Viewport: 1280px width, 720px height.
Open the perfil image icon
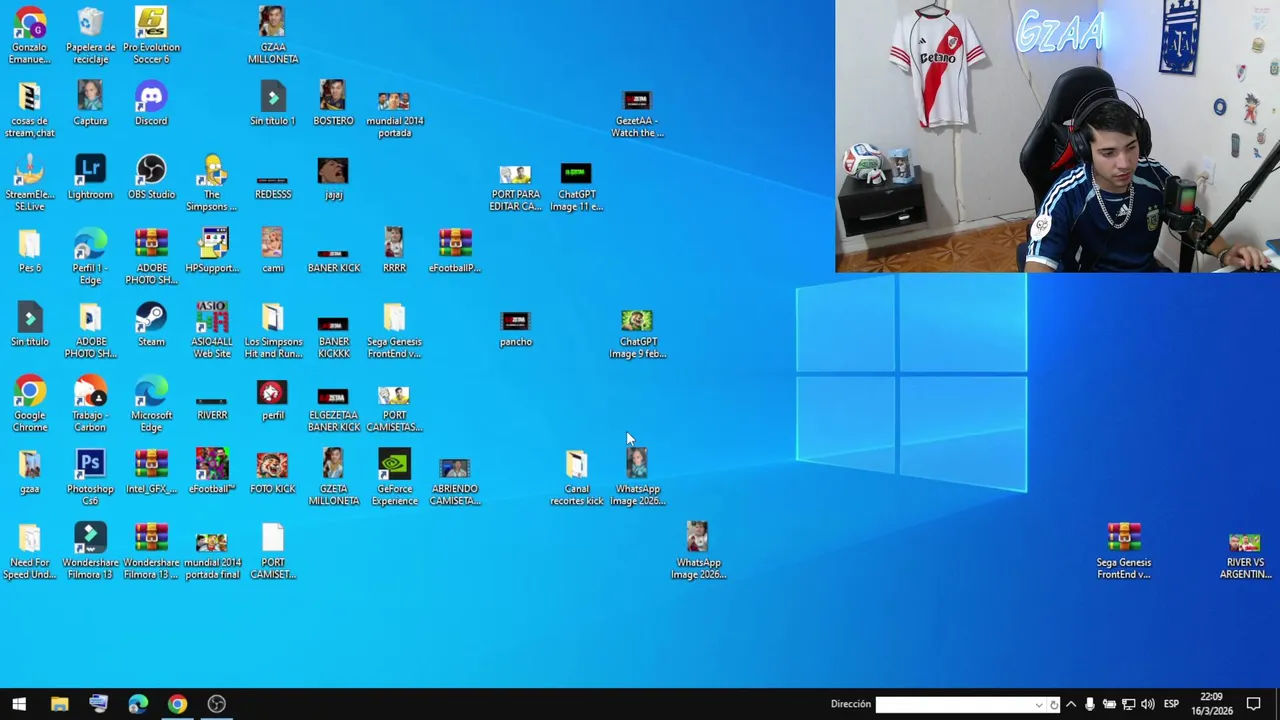pyautogui.click(x=272, y=399)
